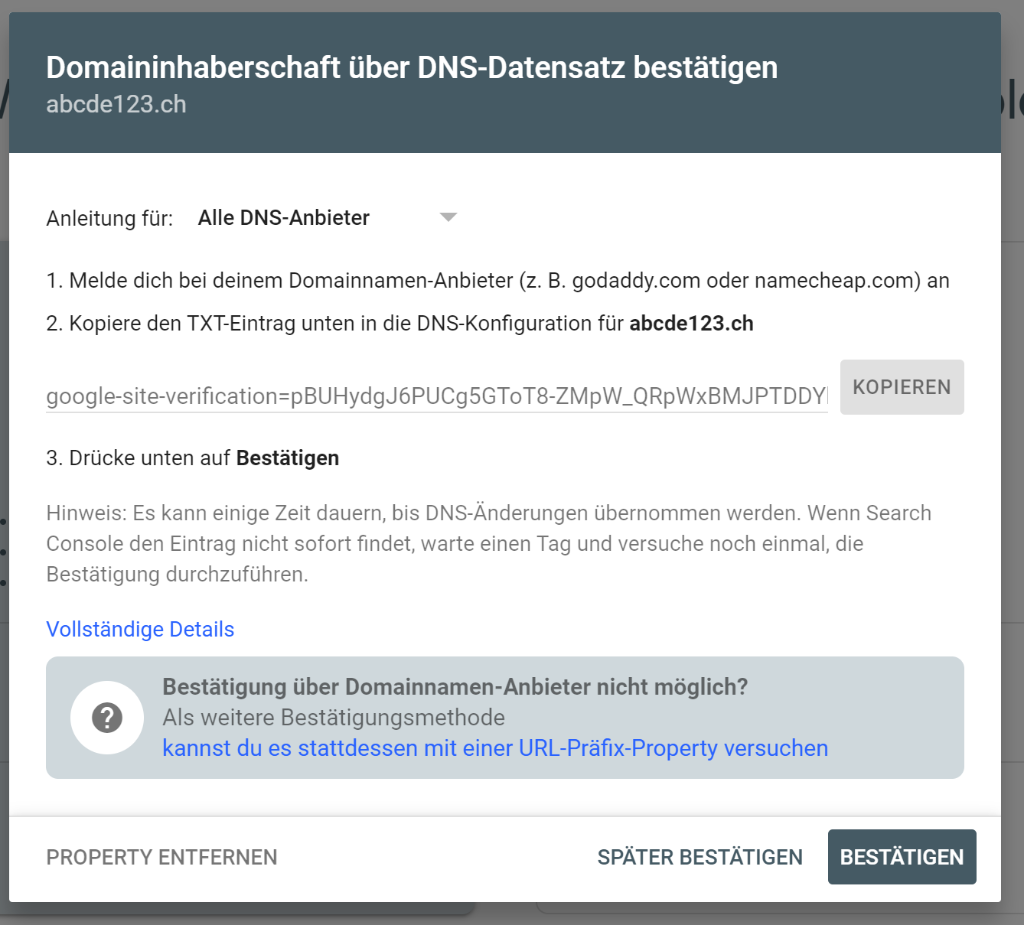Click the dialog title 'Domaininhaberschaft über DNS-Datensatz bestätigen'
Screen dimensions: 1024x925
[x=412, y=68]
